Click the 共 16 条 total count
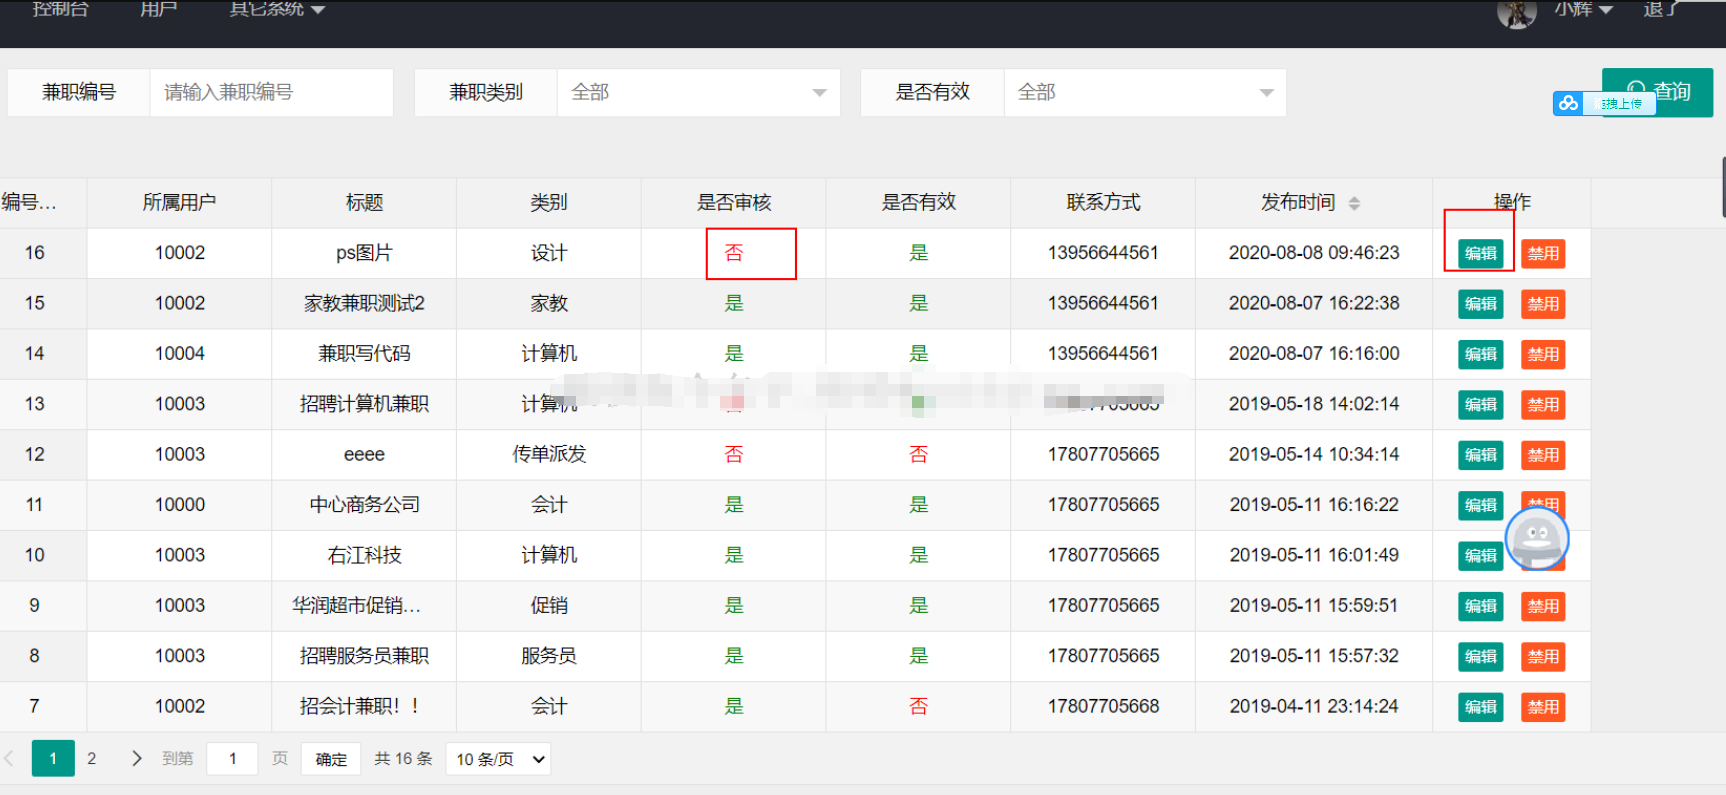1726x795 pixels. click(x=403, y=759)
